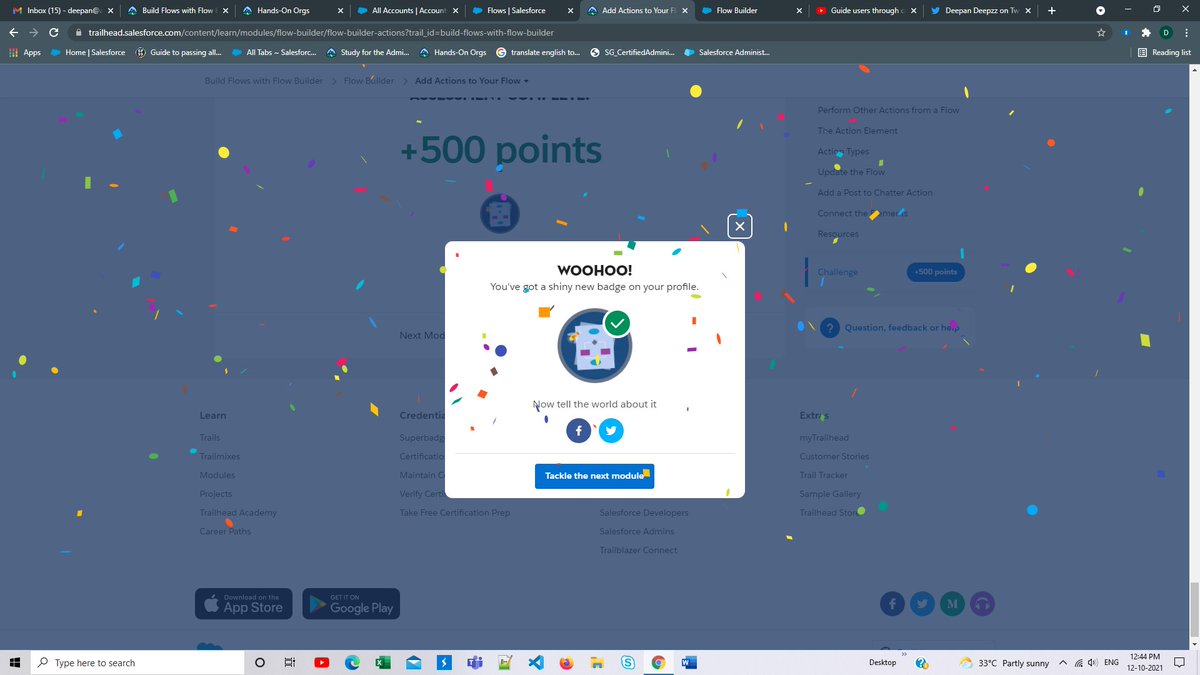Expand Add Actions to Your Flow dropdown
This screenshot has width=1200, height=675.
(471, 80)
